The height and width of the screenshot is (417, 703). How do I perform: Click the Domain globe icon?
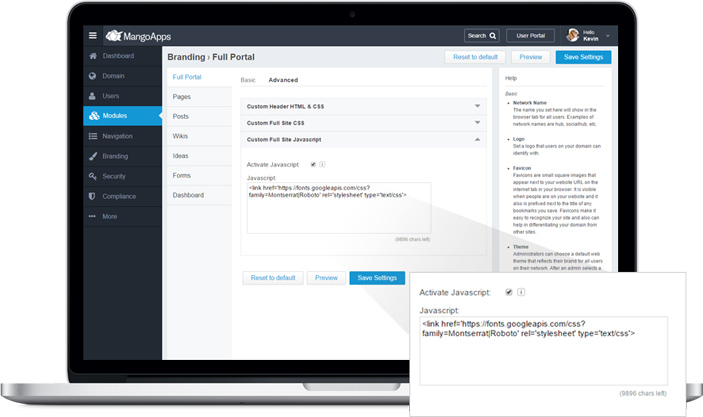[x=92, y=76]
